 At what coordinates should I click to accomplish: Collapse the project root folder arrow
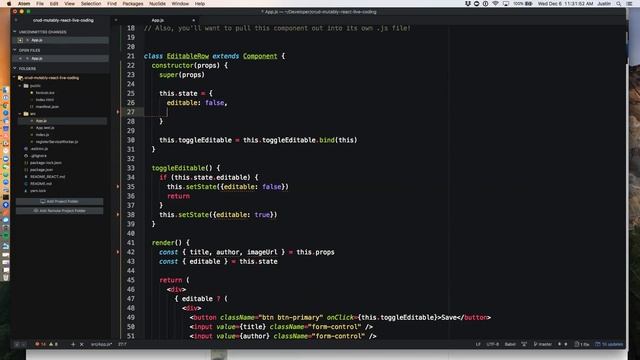coord(15,78)
